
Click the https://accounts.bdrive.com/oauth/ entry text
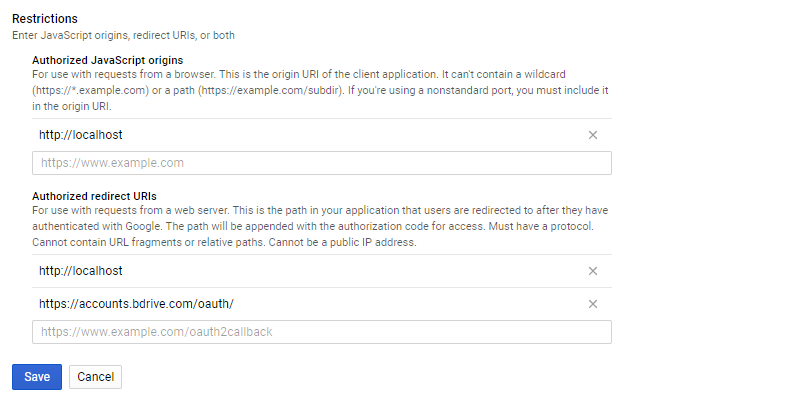coord(136,304)
